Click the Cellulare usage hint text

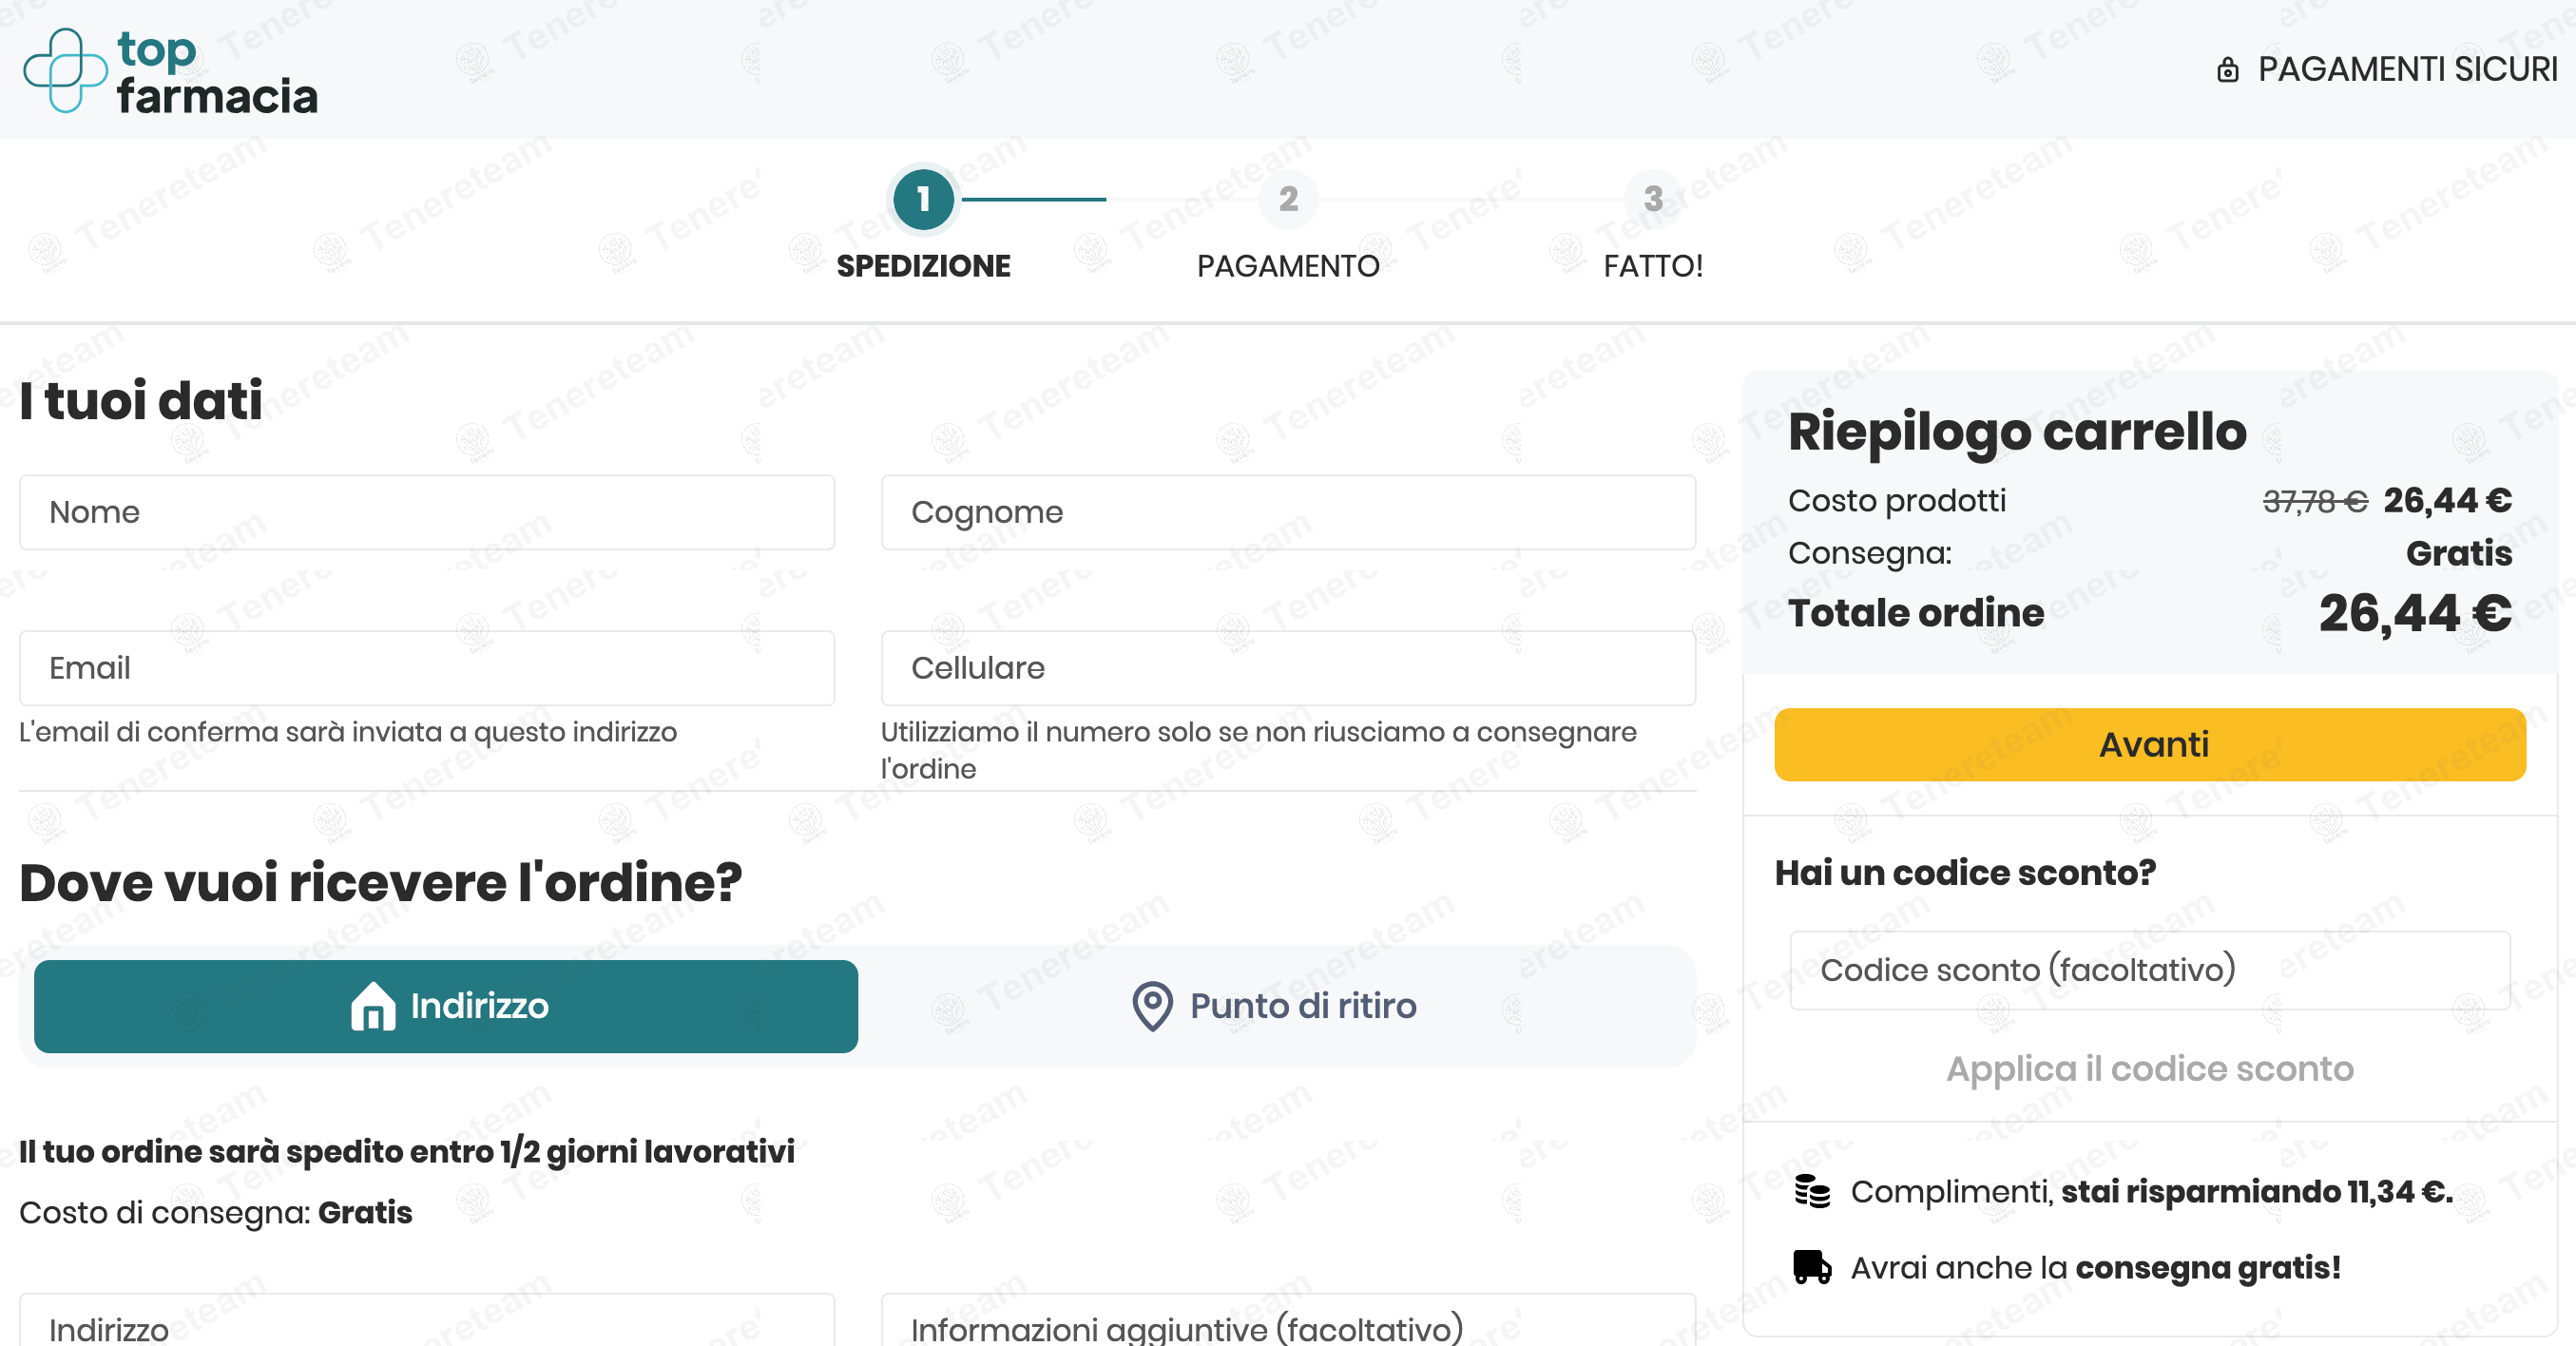click(x=1258, y=750)
